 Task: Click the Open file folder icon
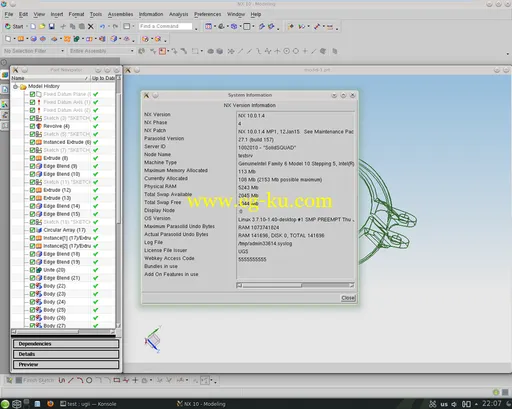tap(42, 26)
